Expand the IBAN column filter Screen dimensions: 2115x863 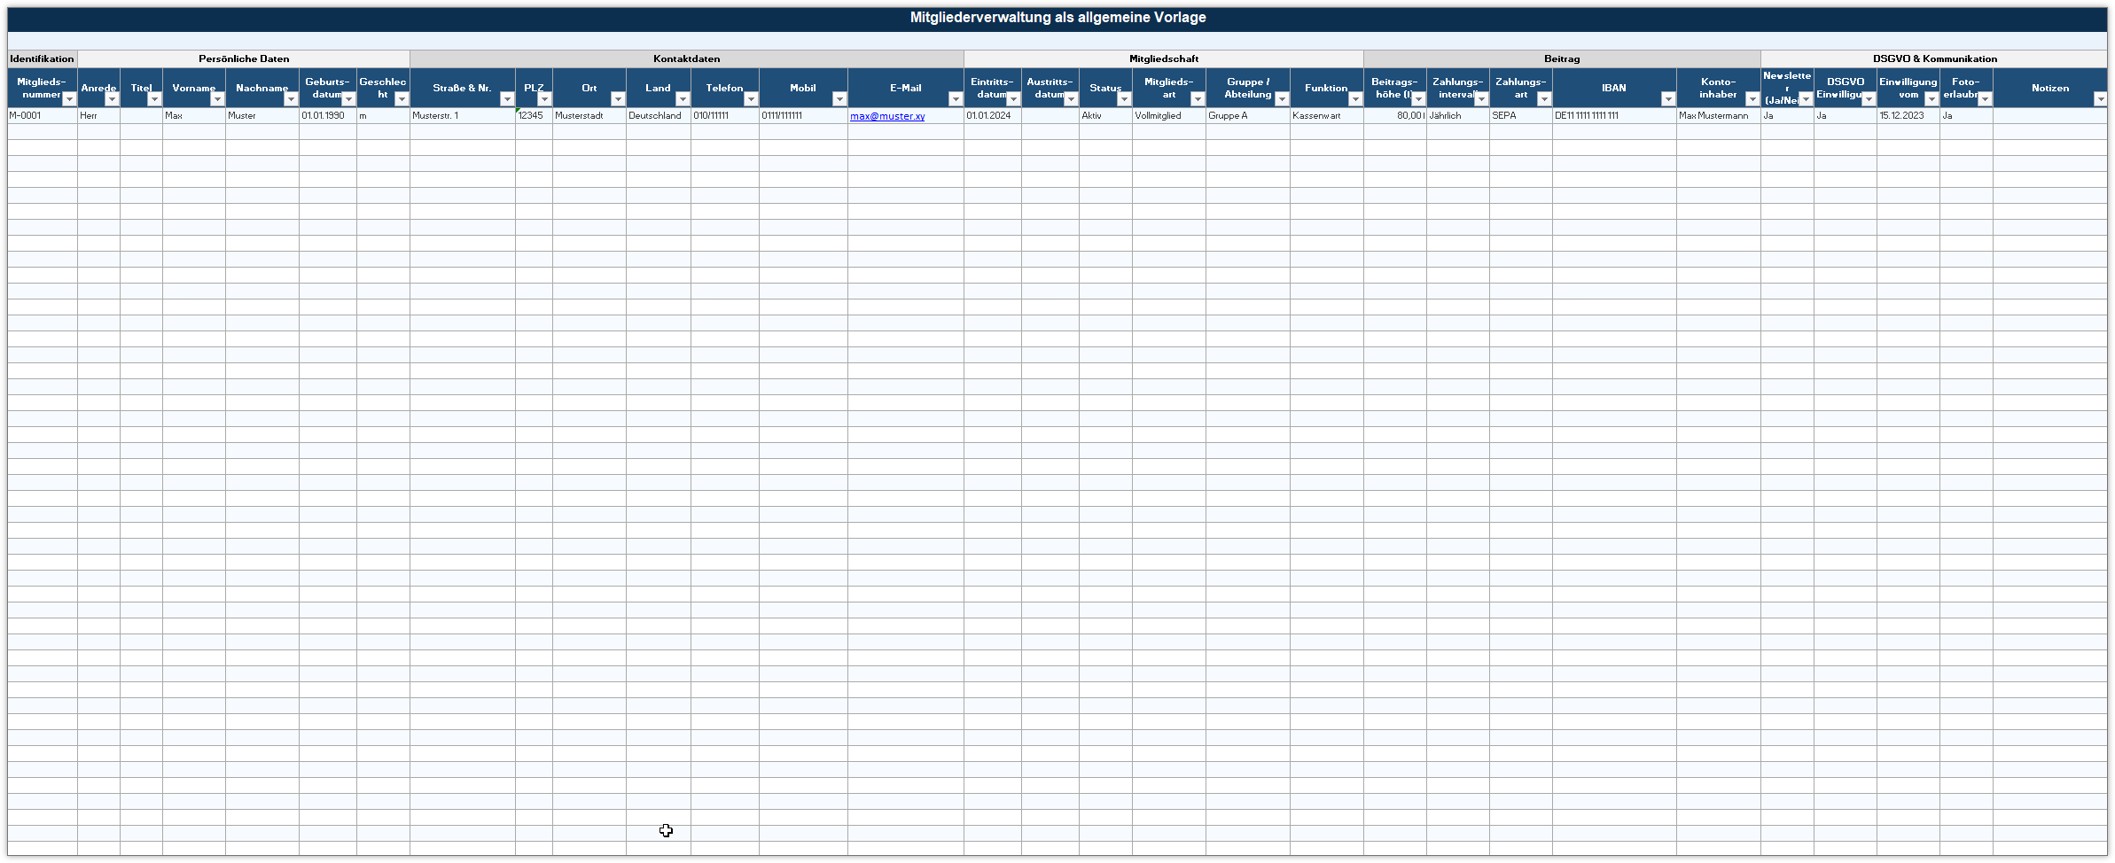[1668, 99]
